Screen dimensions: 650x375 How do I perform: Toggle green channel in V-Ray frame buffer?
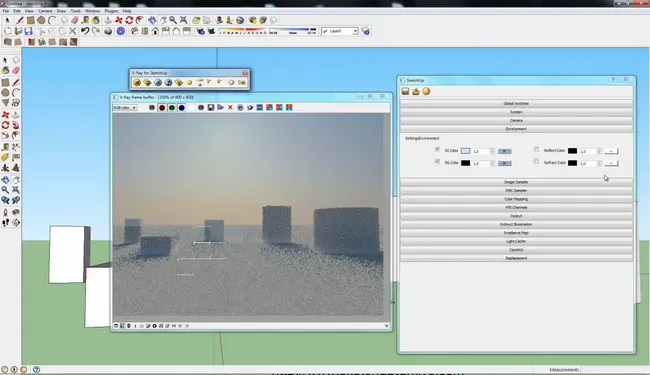[172, 108]
